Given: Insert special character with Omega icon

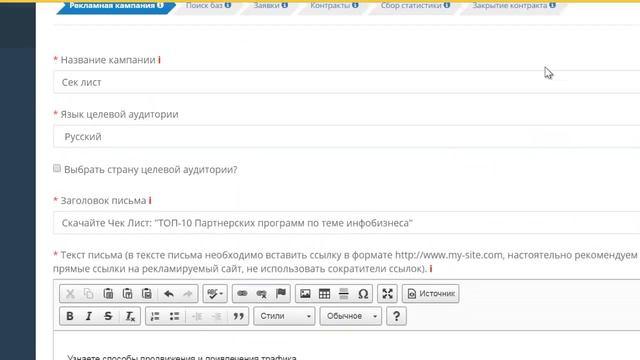Looking at the screenshot, I should point(363,293).
